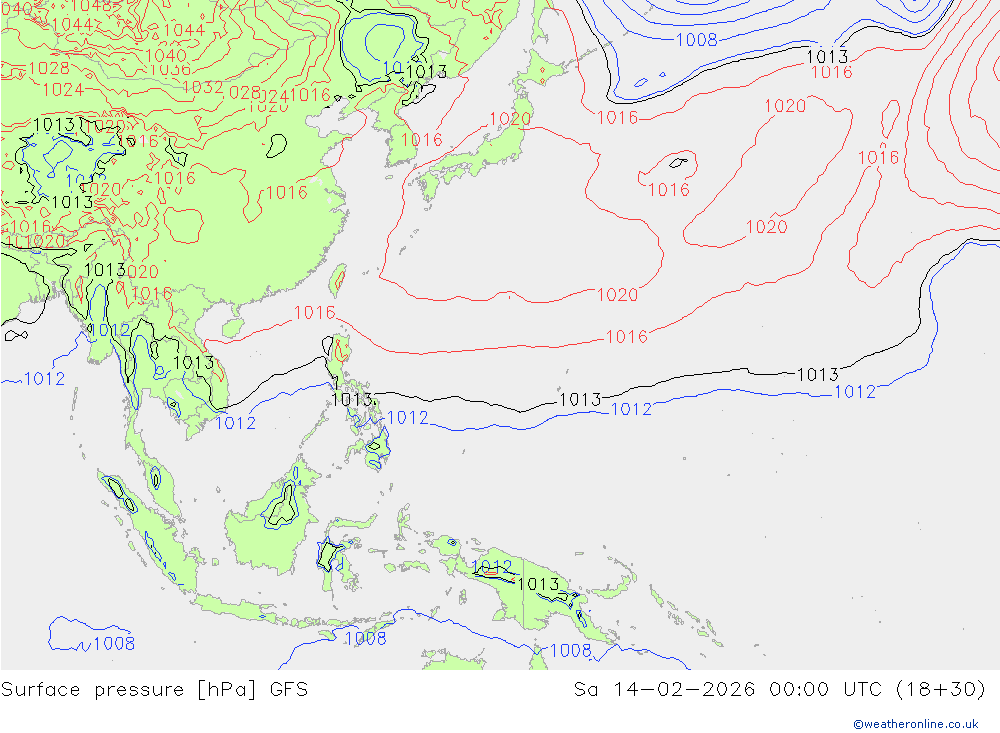
Task: Click the 1012 label off southern Vietnam's coast
Action: (x=235, y=423)
